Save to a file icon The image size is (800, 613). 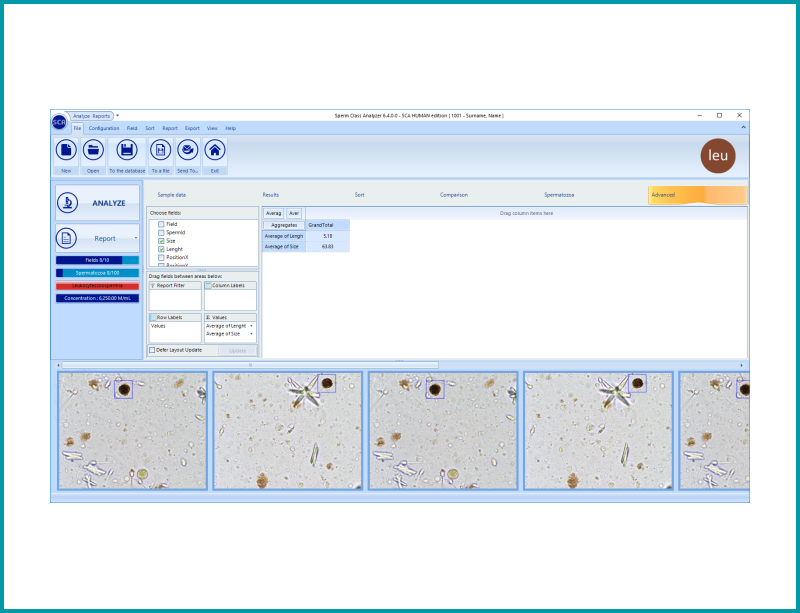coord(160,150)
